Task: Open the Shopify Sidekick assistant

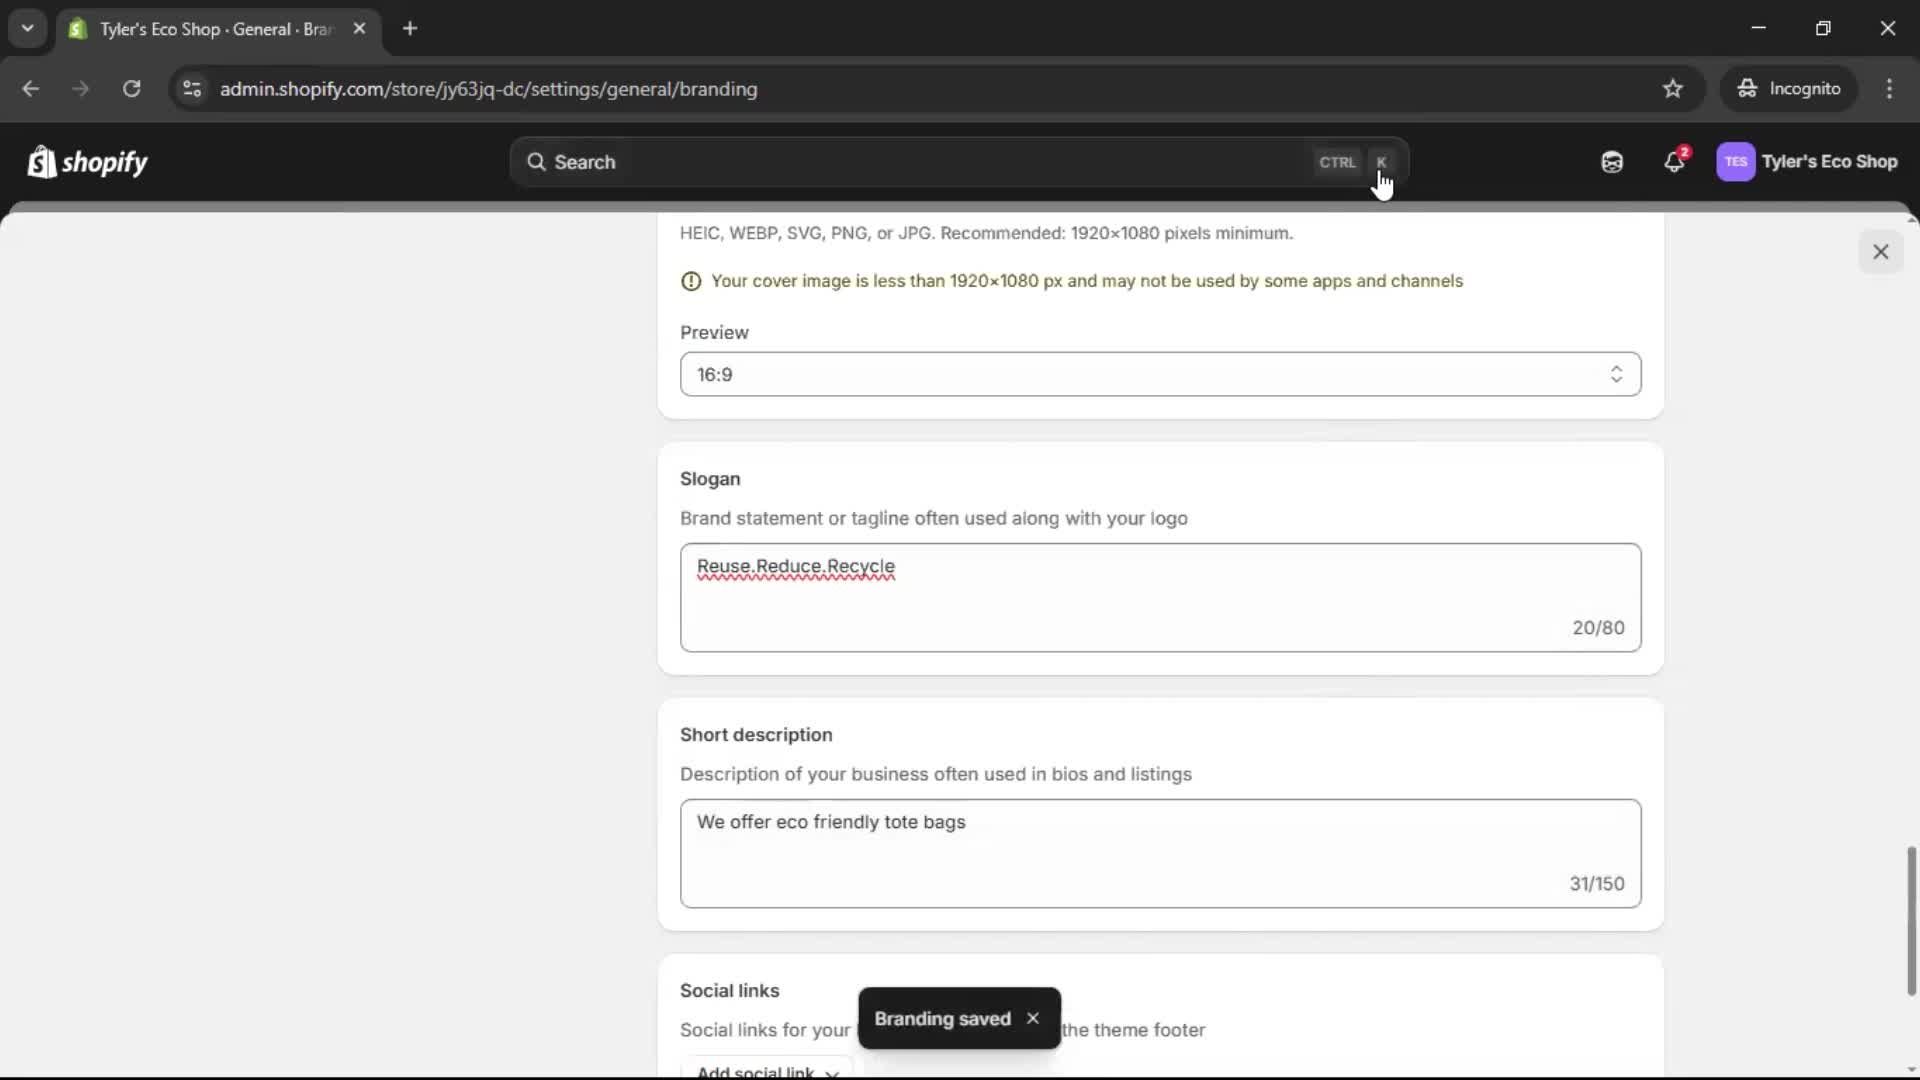Action: click(x=1611, y=162)
